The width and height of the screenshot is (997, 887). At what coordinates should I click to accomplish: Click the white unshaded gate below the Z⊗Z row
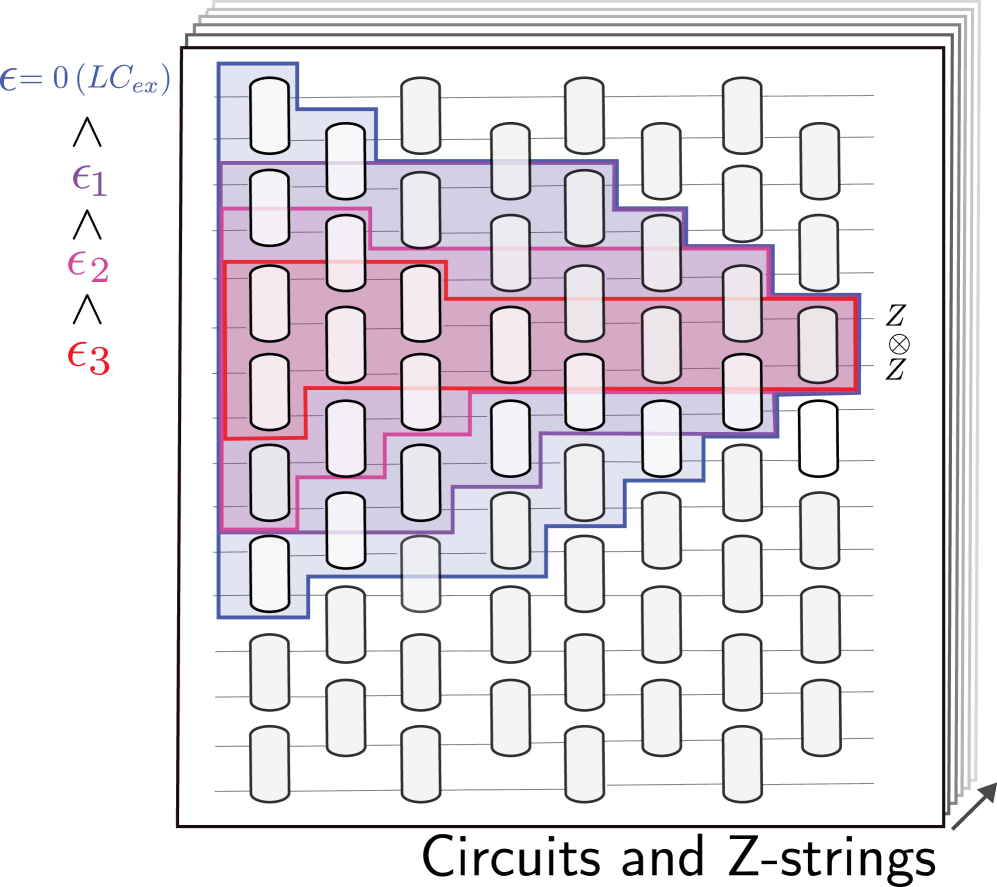coord(818,439)
